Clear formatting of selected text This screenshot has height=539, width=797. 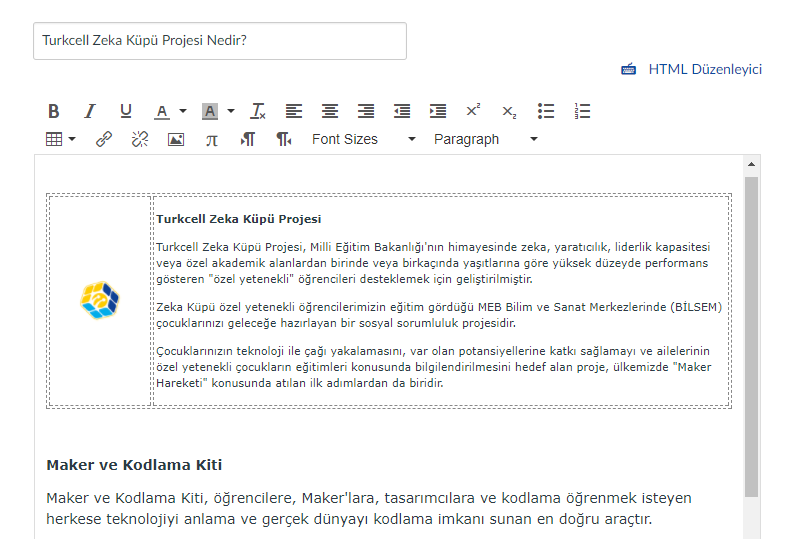[x=258, y=111]
